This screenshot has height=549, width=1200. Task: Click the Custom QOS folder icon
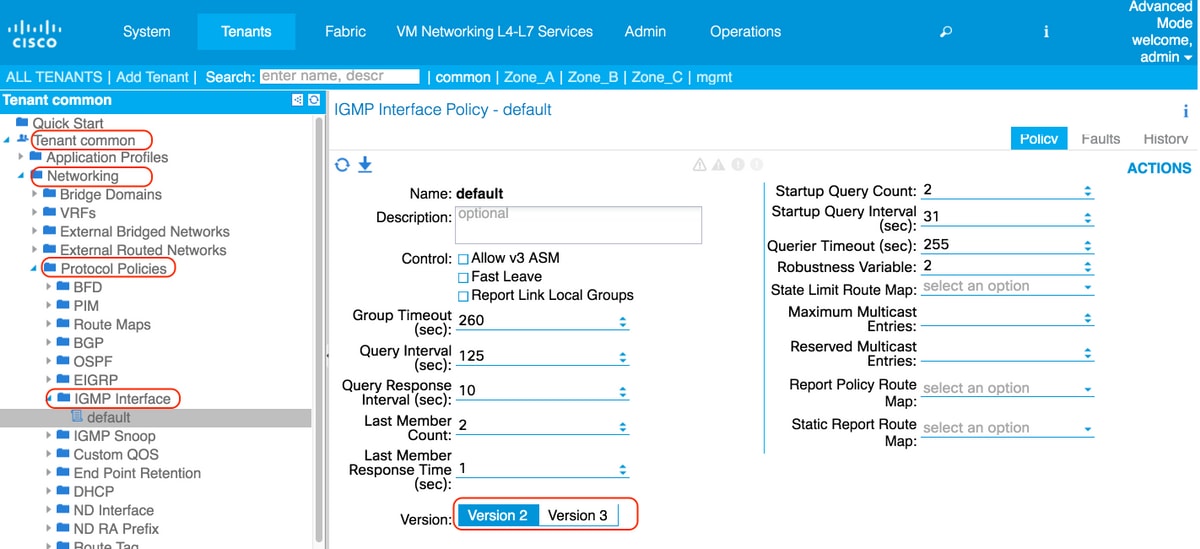[x=64, y=454]
